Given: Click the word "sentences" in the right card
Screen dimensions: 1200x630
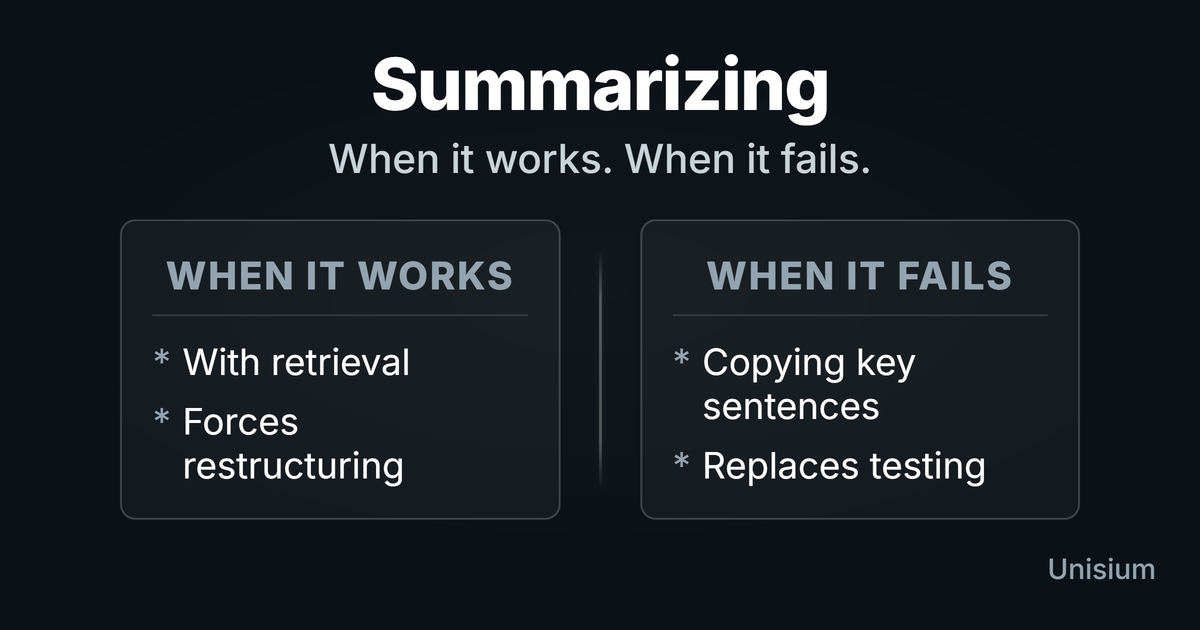Looking at the screenshot, I should tap(790, 406).
